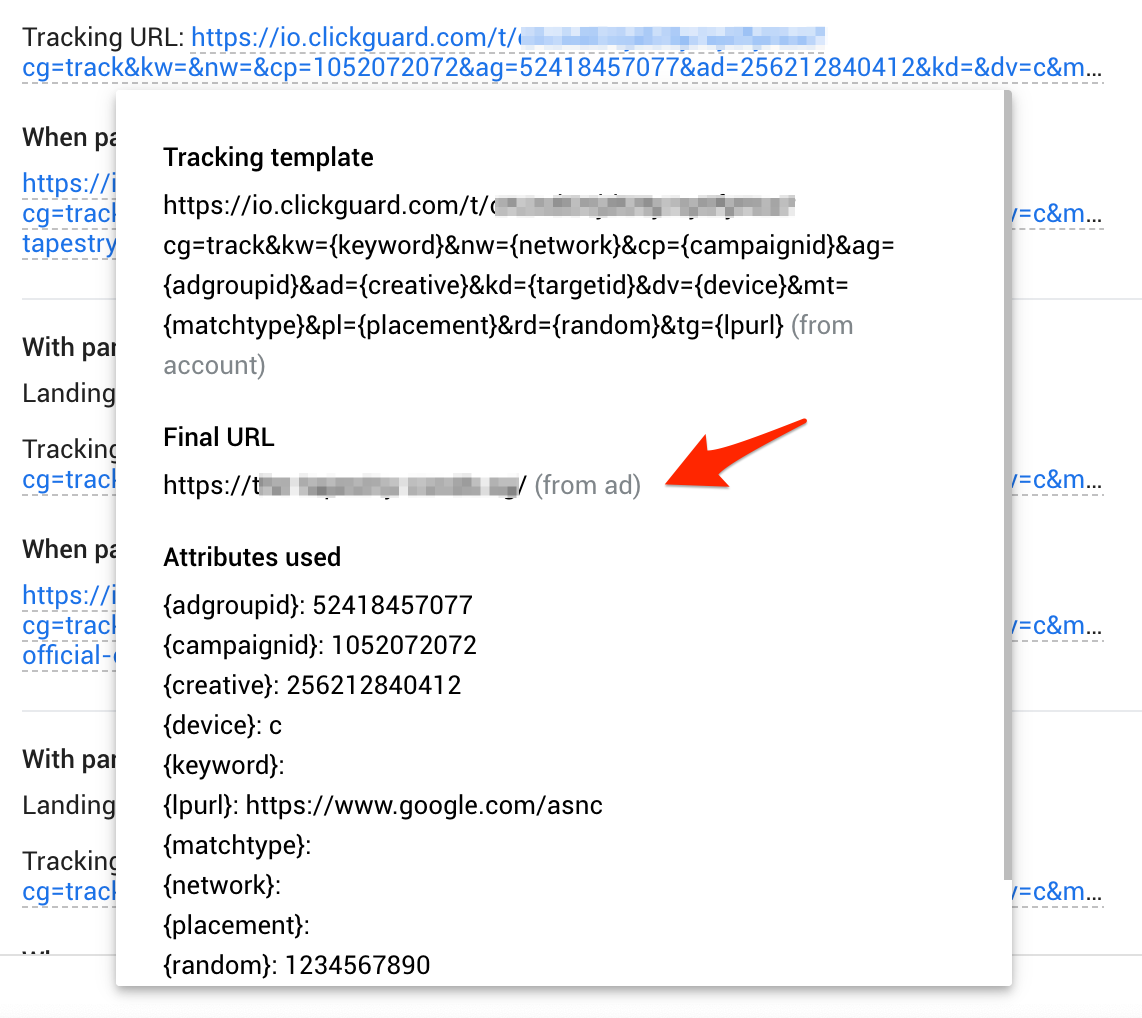Open the Tracking URL link at the top
The height and width of the screenshot is (1018, 1142).
560,55
